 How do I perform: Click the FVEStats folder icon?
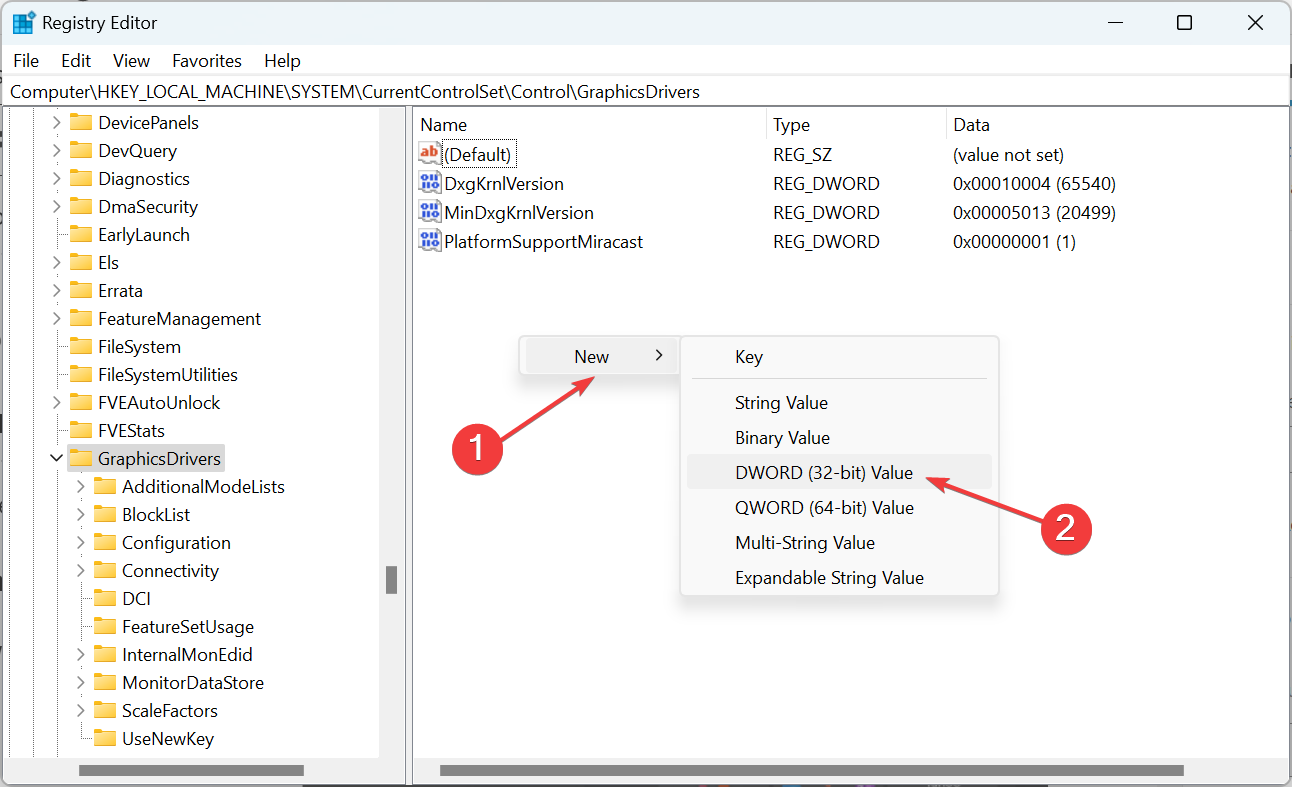point(81,430)
